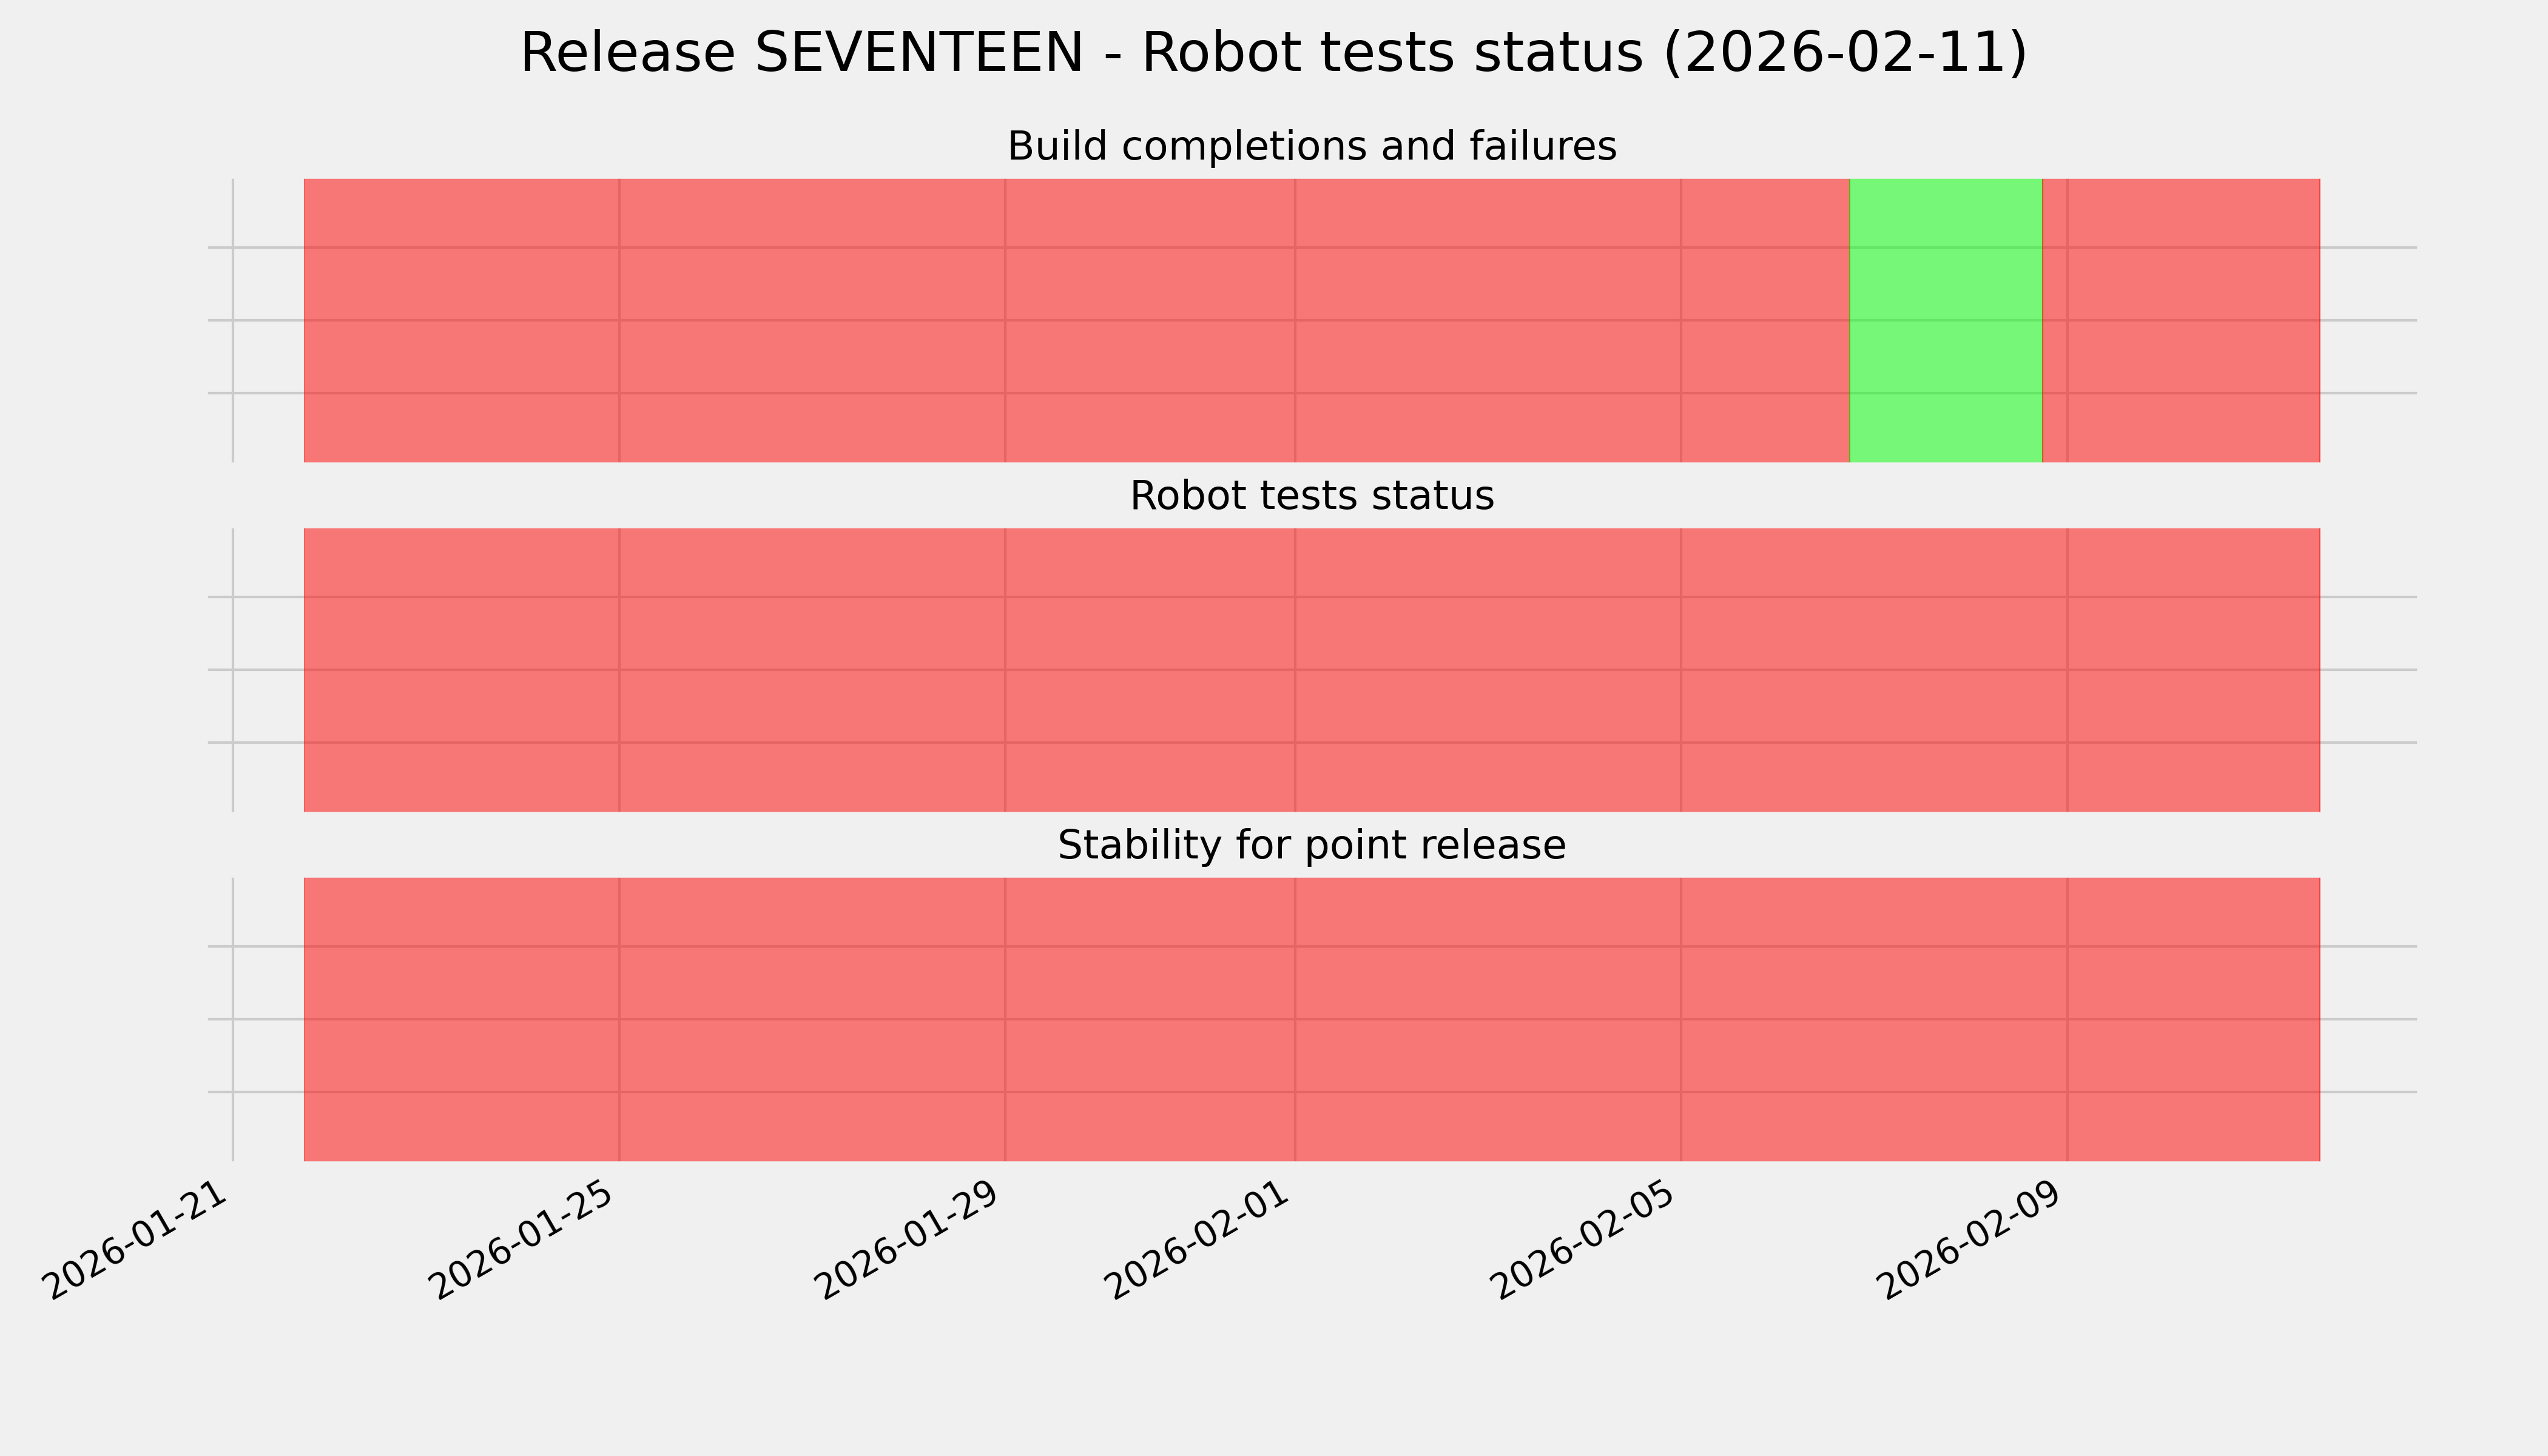Click the left vertical axis of Stability chart
The width and height of the screenshot is (2548, 1456).
[233, 1019]
